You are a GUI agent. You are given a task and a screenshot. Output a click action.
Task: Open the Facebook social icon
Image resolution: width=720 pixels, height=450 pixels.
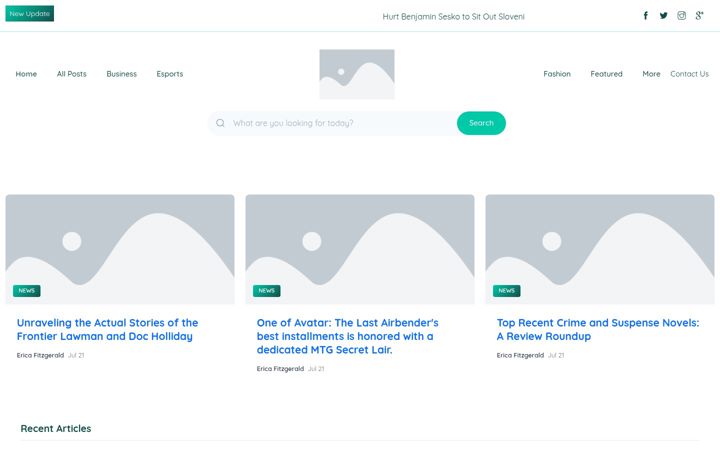click(645, 16)
